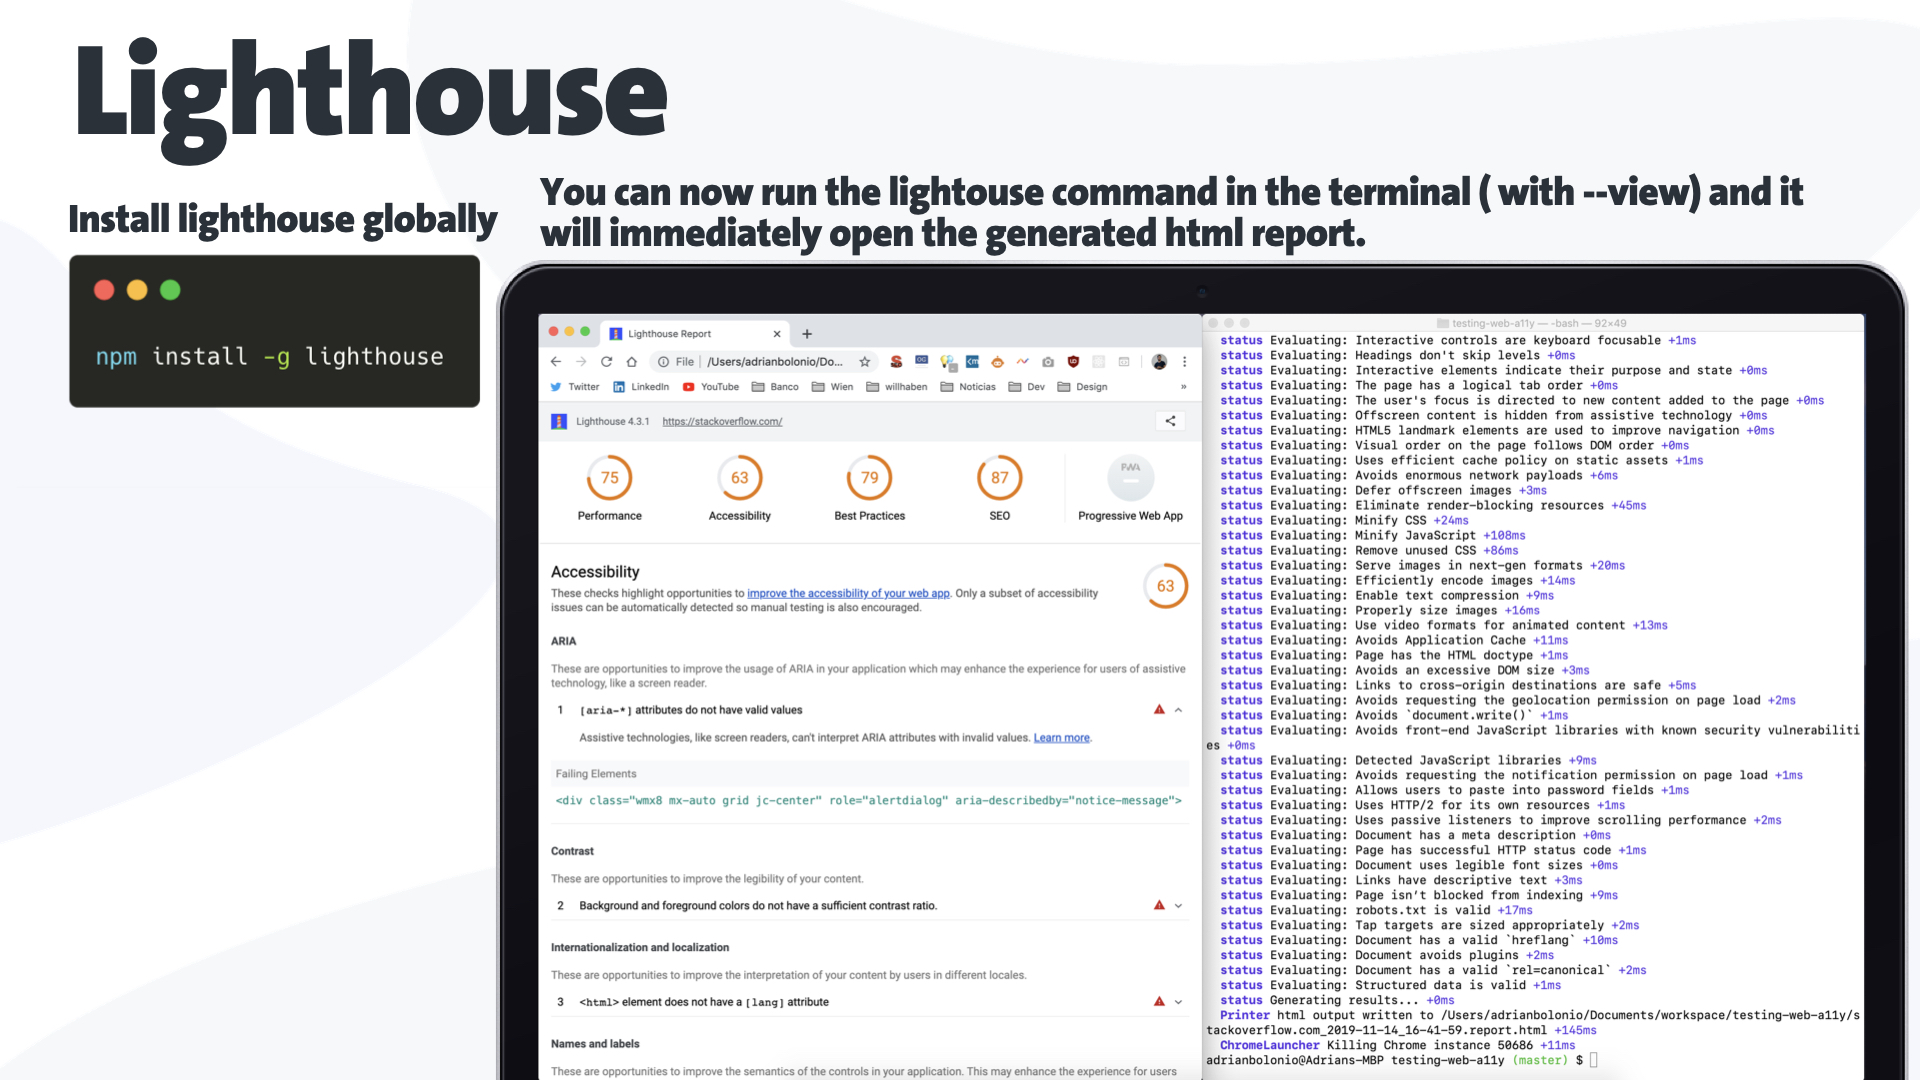
Task: Open the Banco bookmarks folder
Action: [775, 387]
